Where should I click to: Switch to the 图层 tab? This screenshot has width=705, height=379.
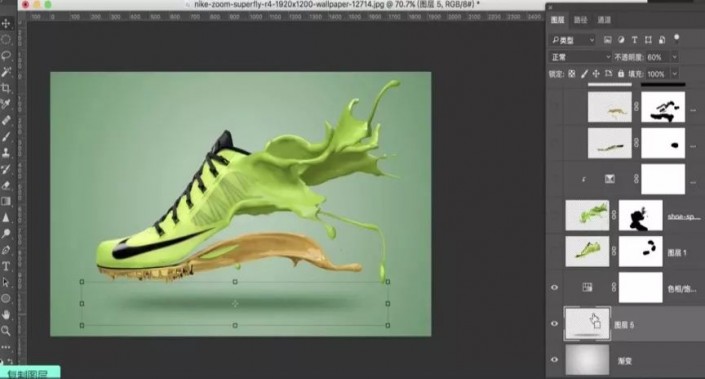pos(558,20)
